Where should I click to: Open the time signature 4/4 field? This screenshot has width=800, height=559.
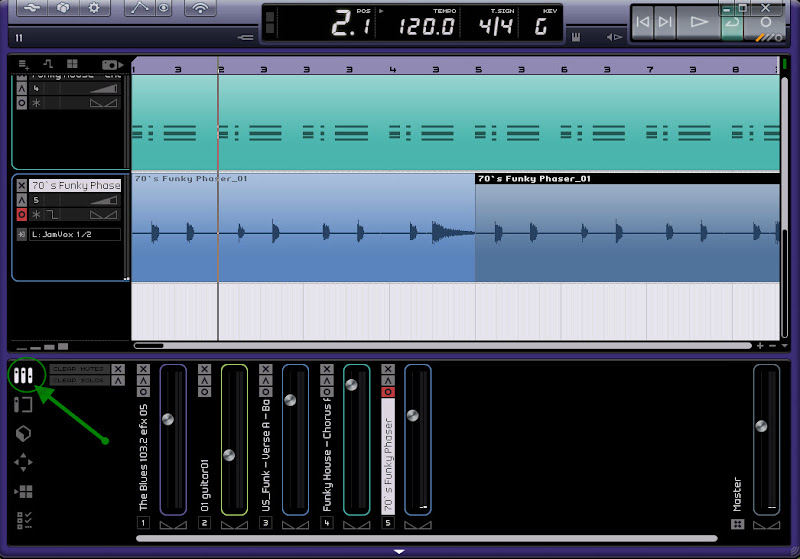pos(494,25)
